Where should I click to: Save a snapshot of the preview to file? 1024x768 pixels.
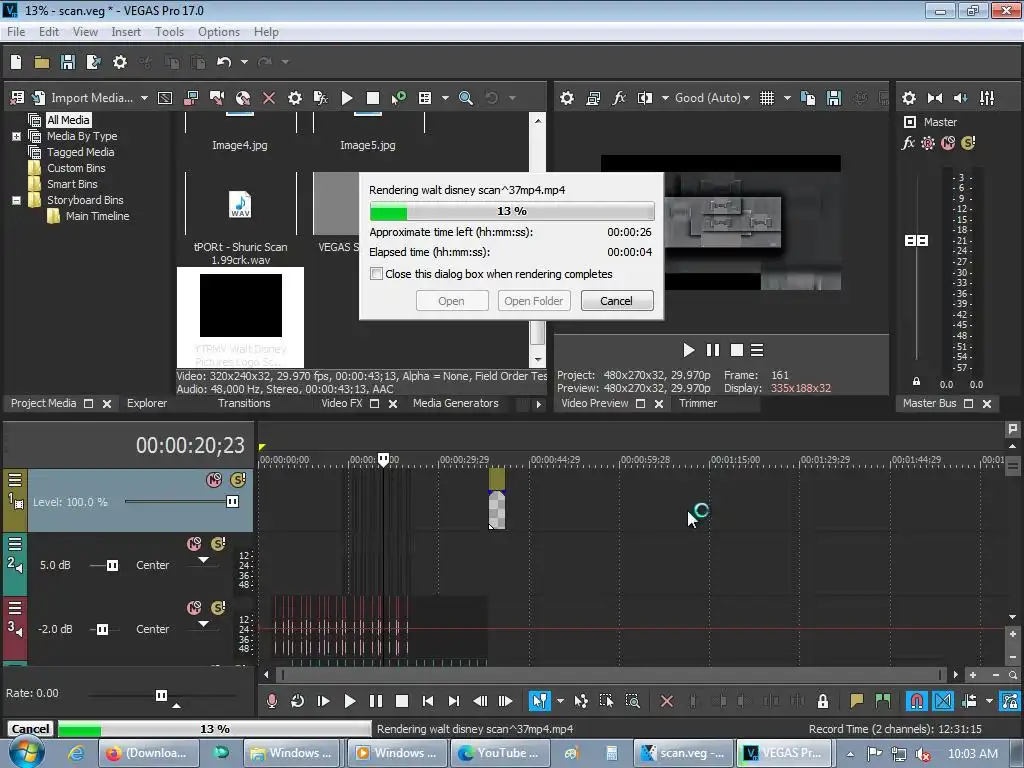point(834,98)
